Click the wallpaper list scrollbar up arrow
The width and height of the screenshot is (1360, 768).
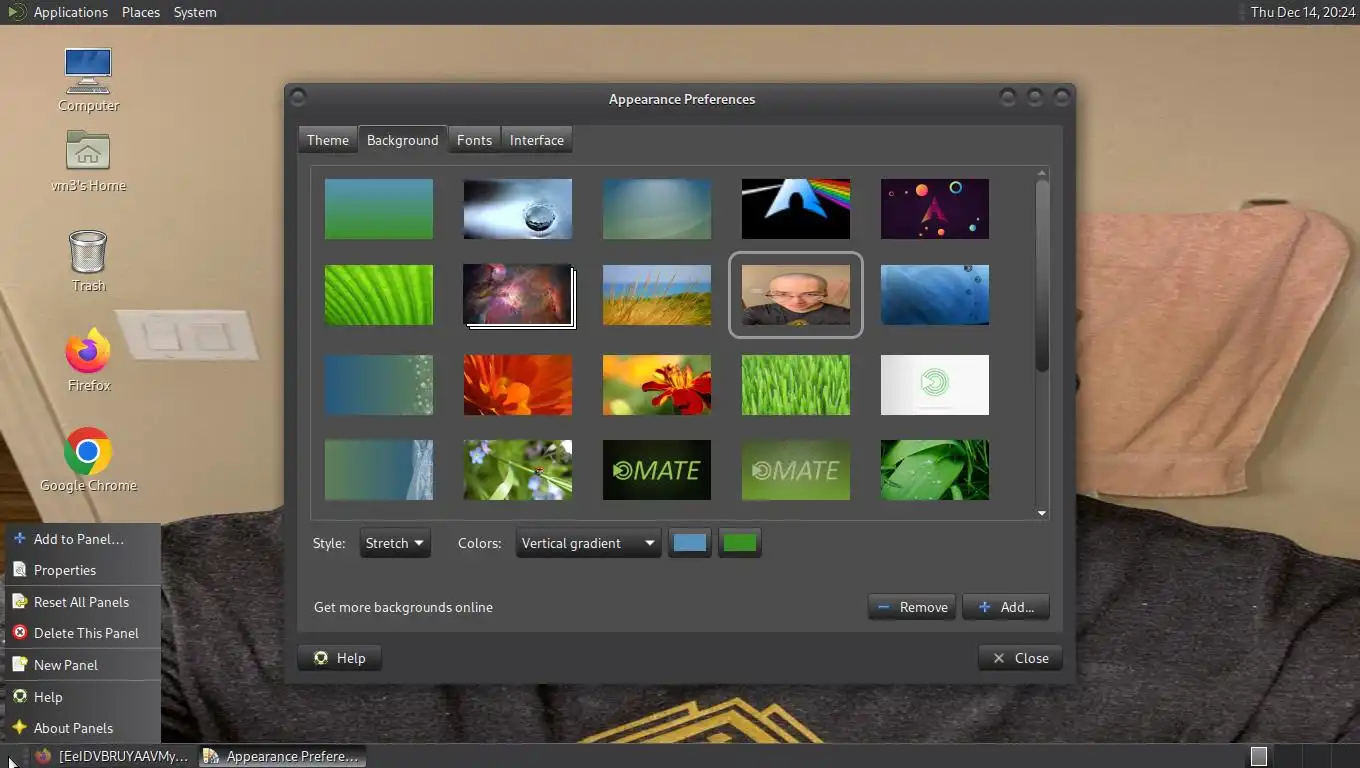[1042, 173]
